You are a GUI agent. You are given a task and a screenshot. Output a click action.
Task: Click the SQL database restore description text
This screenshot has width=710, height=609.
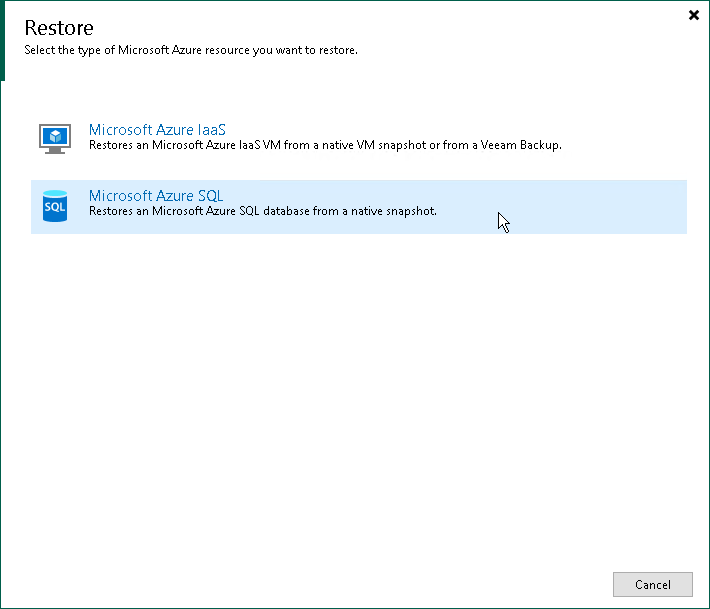[x=263, y=211]
